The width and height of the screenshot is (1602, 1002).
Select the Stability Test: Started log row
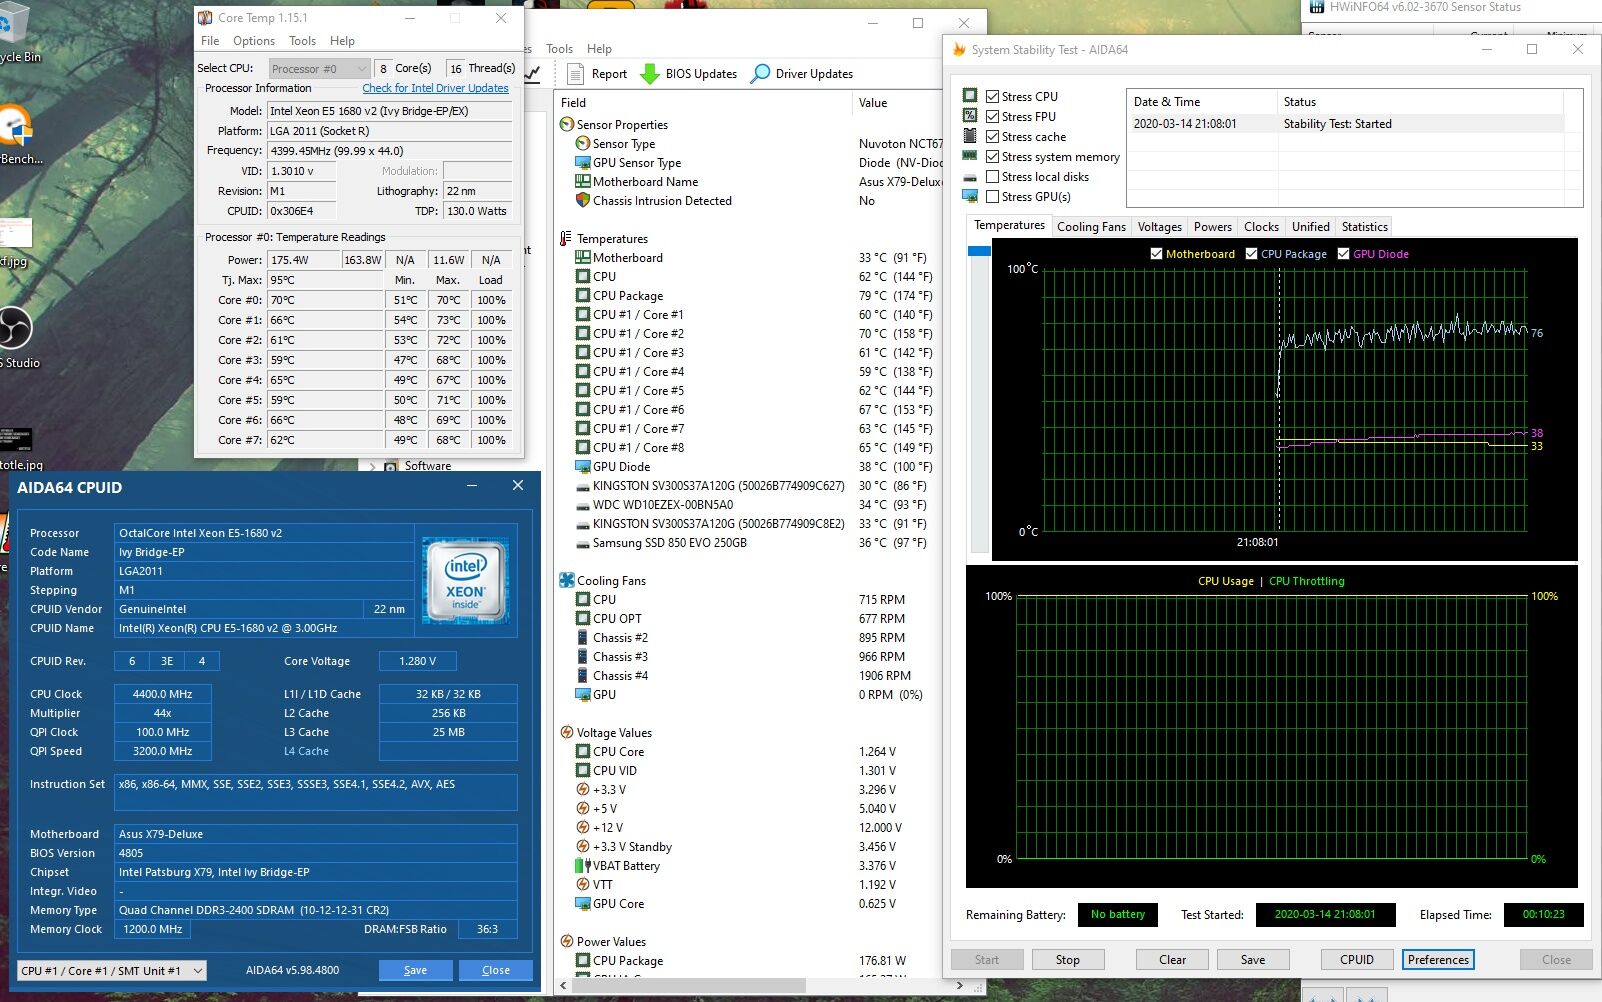[x=1345, y=124]
